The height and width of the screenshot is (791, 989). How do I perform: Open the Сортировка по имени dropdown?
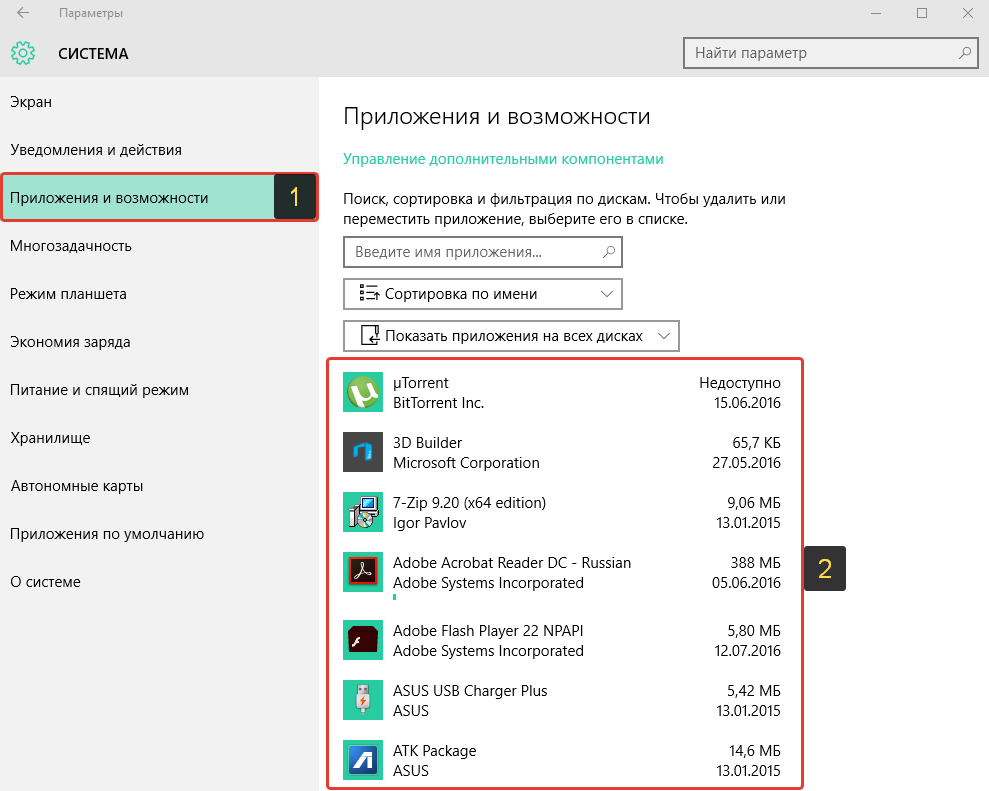pos(483,294)
